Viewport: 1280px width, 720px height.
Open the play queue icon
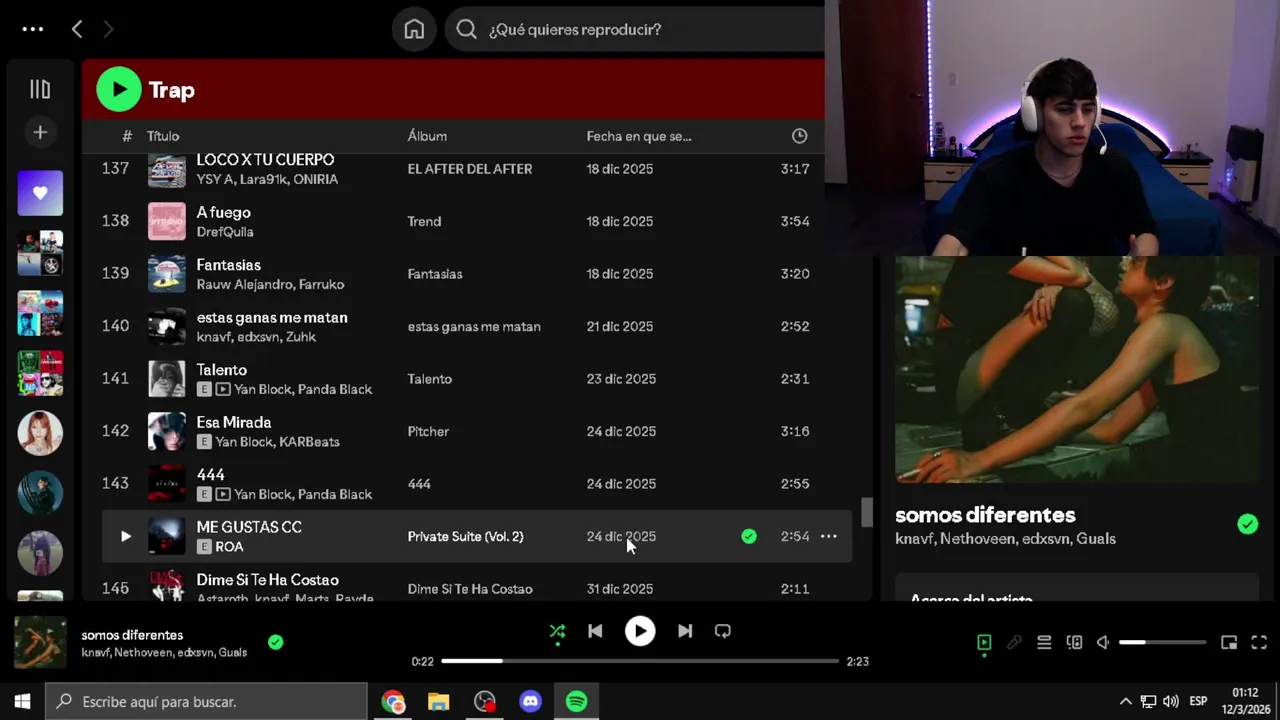1044,642
